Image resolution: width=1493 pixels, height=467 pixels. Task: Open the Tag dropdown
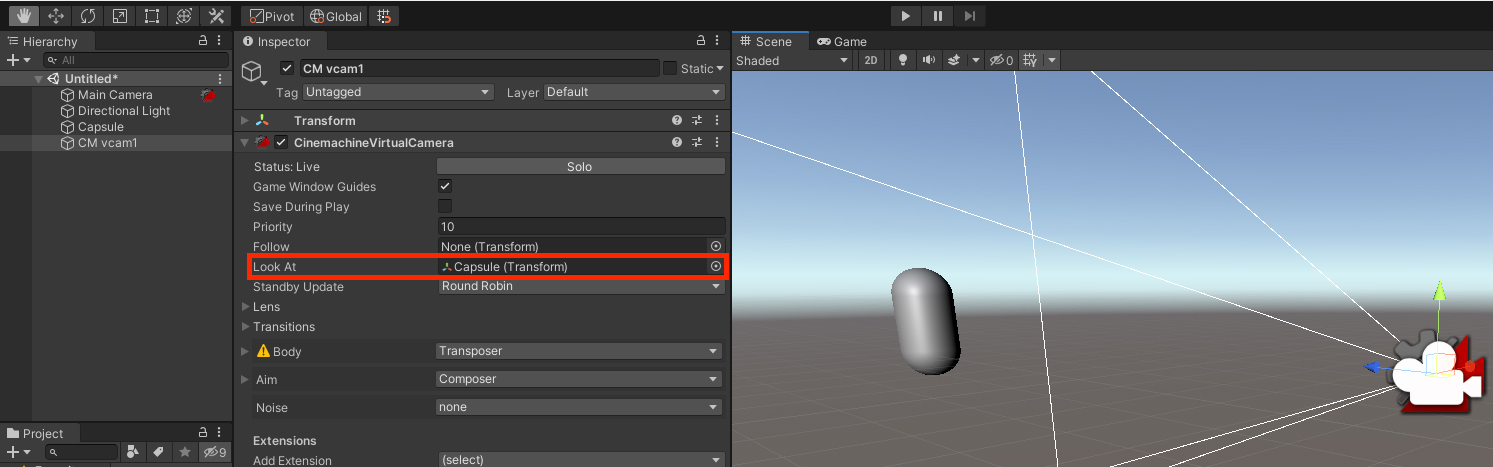pos(398,92)
